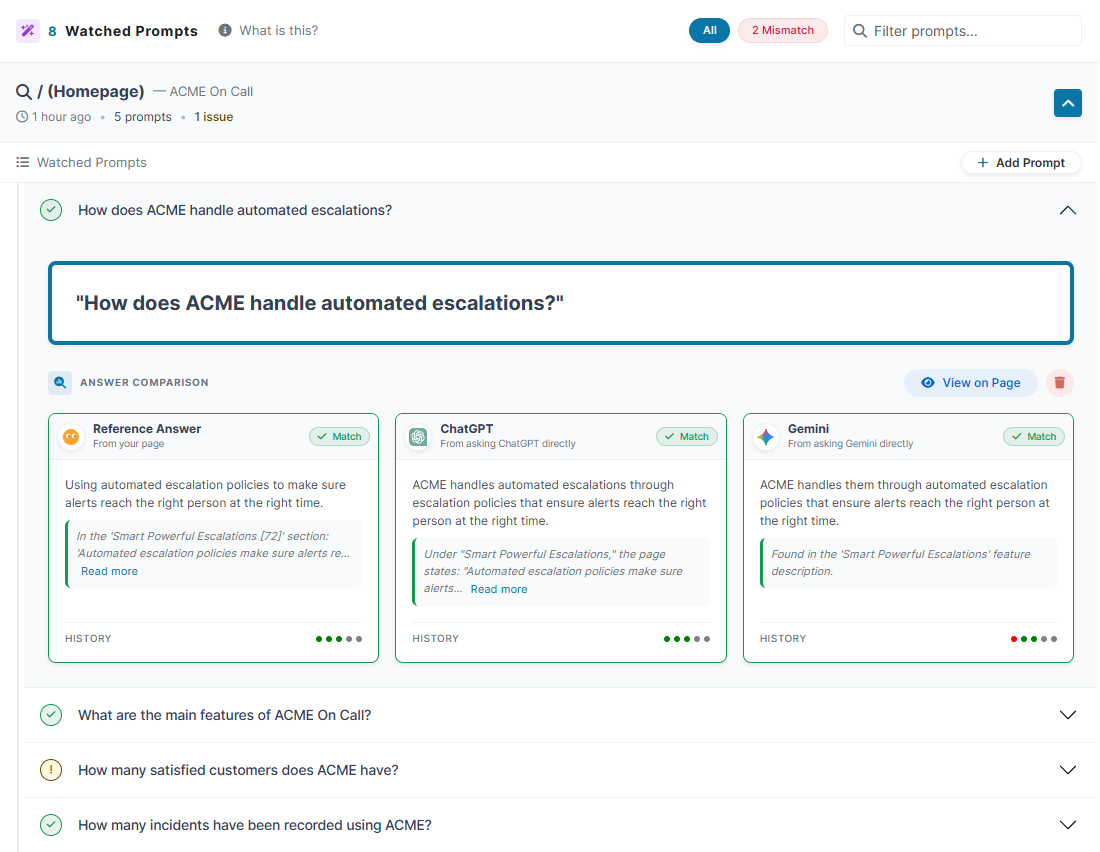
Task: Collapse the Homepage section with the blue chevron
Action: pyautogui.click(x=1067, y=103)
